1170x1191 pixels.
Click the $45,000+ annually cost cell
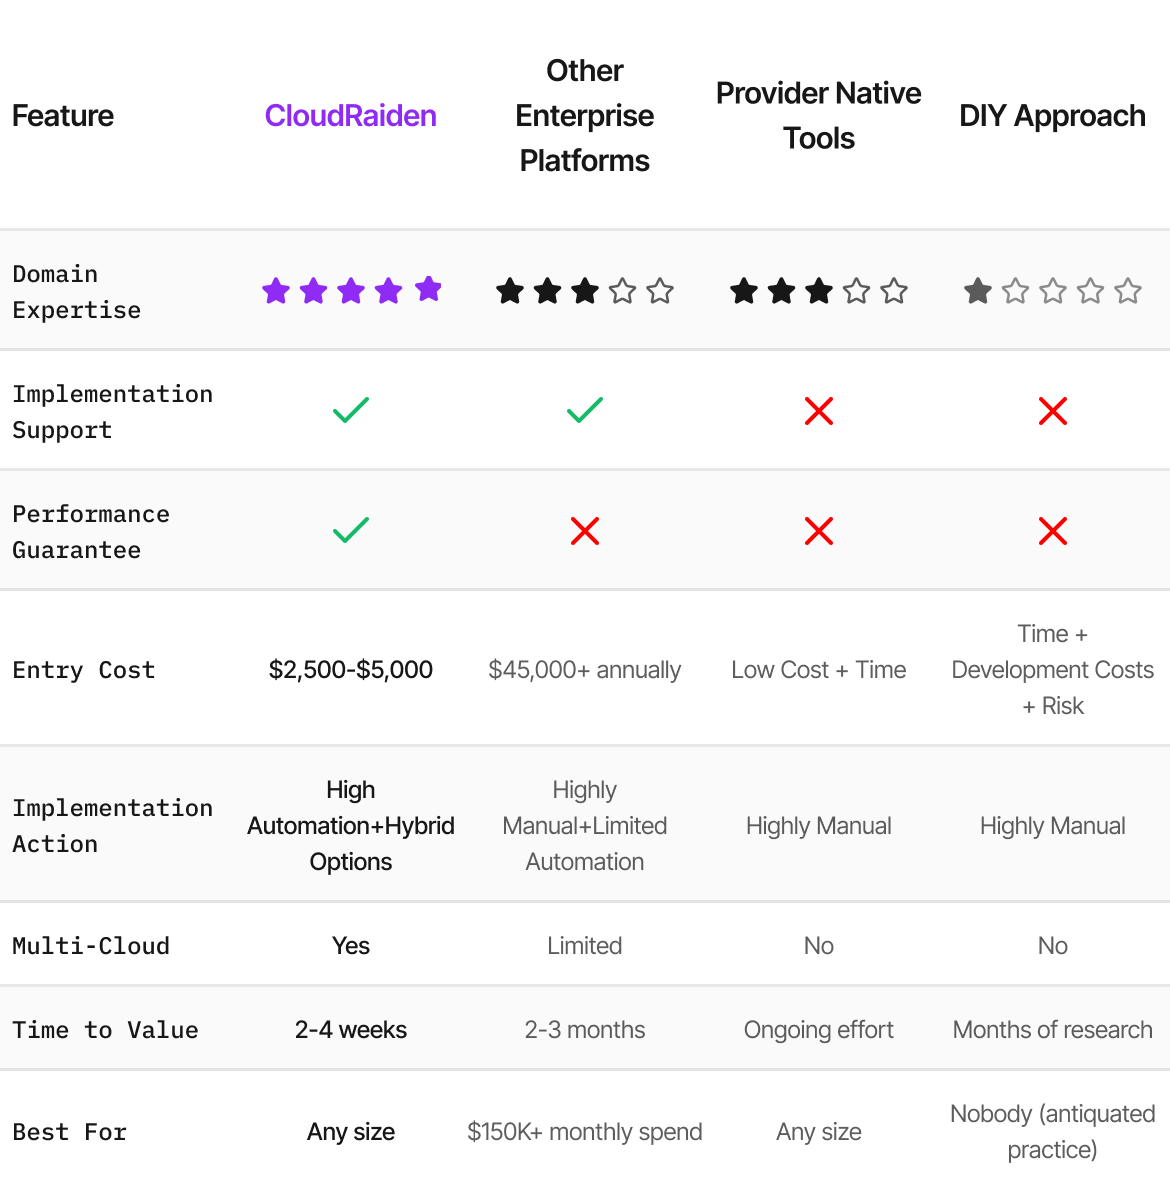coord(585,670)
